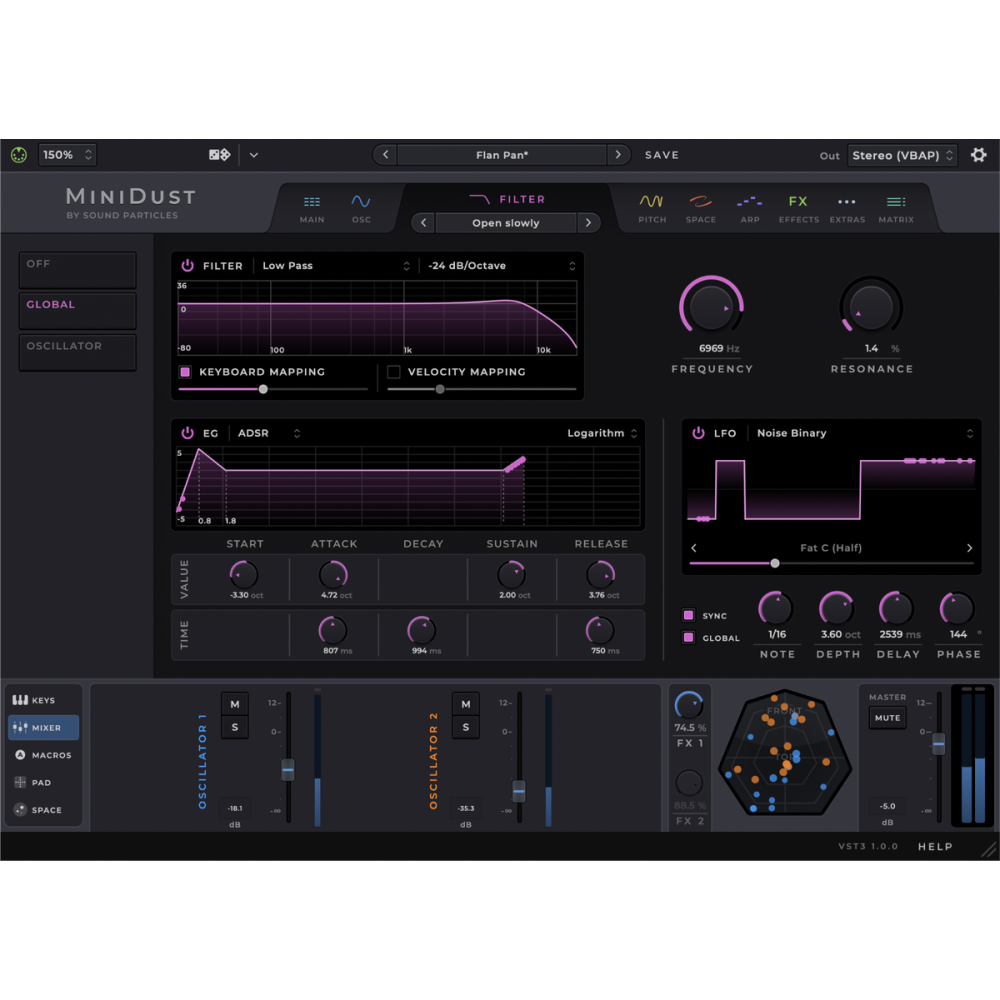
Task: Enable the Velocity Mapping checkbox
Action: [394, 372]
